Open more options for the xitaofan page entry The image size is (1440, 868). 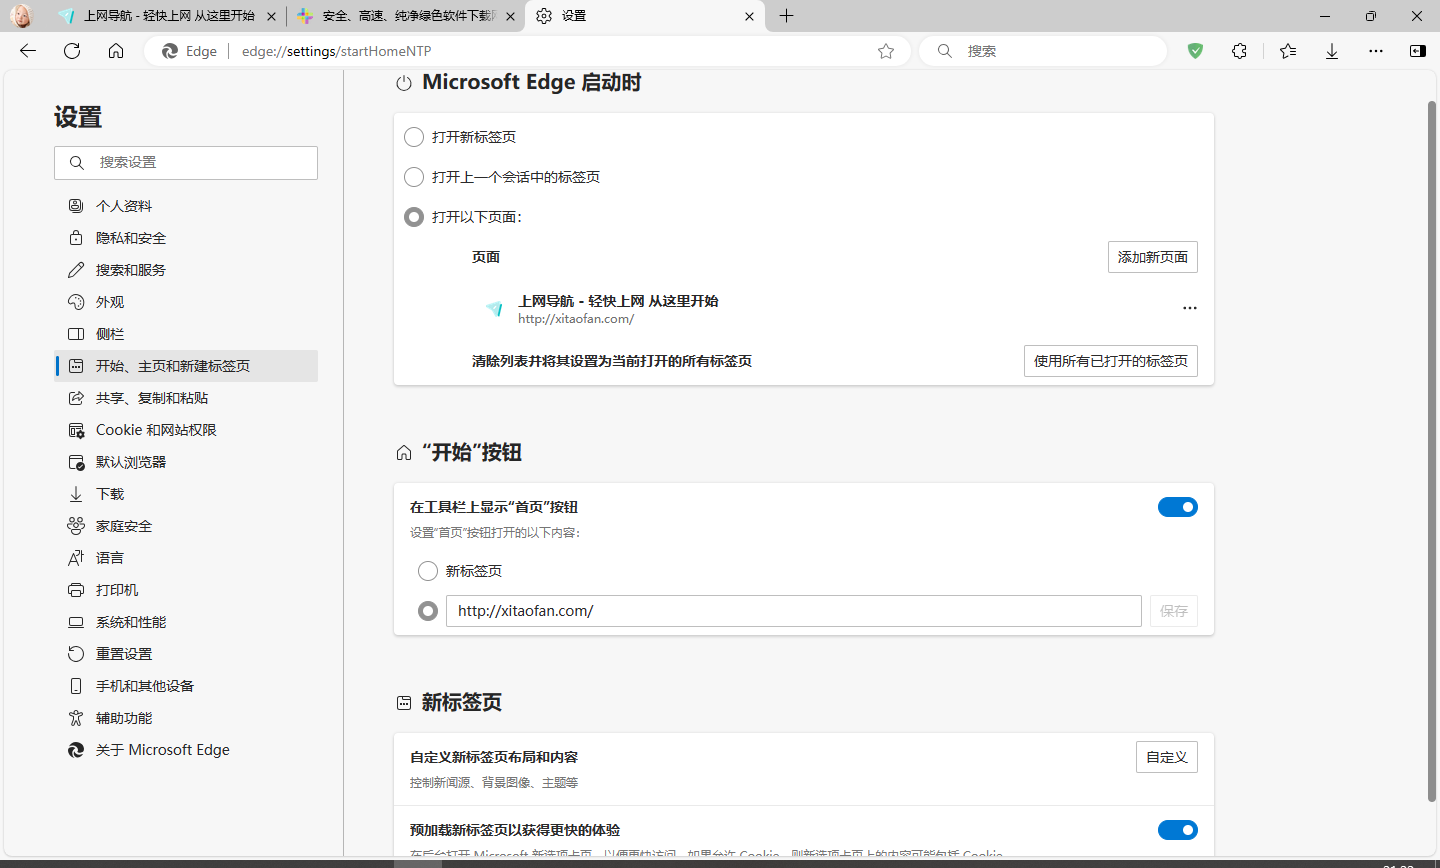pos(1189,308)
